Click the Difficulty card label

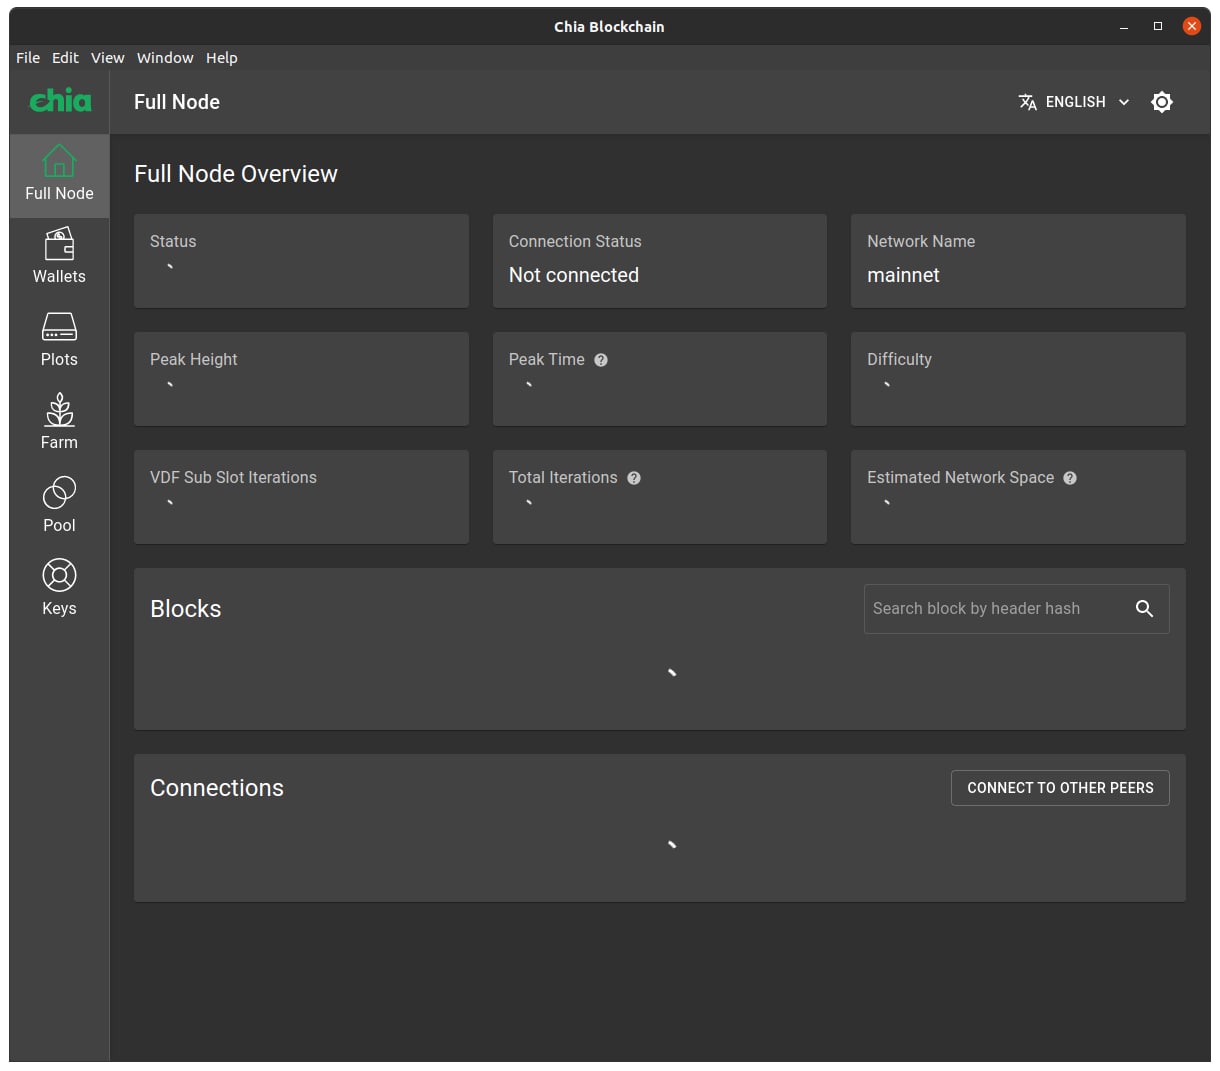899,359
